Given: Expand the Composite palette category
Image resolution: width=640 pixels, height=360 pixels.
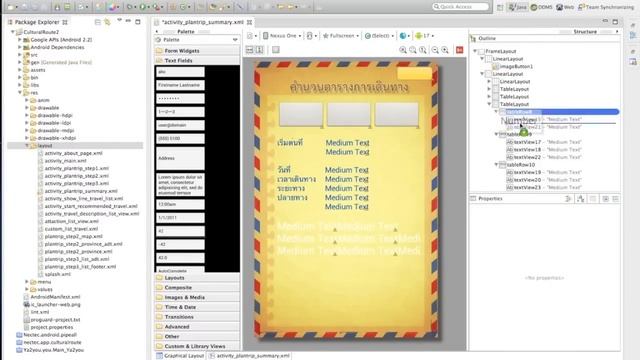Looking at the screenshot, I should pos(198,287).
